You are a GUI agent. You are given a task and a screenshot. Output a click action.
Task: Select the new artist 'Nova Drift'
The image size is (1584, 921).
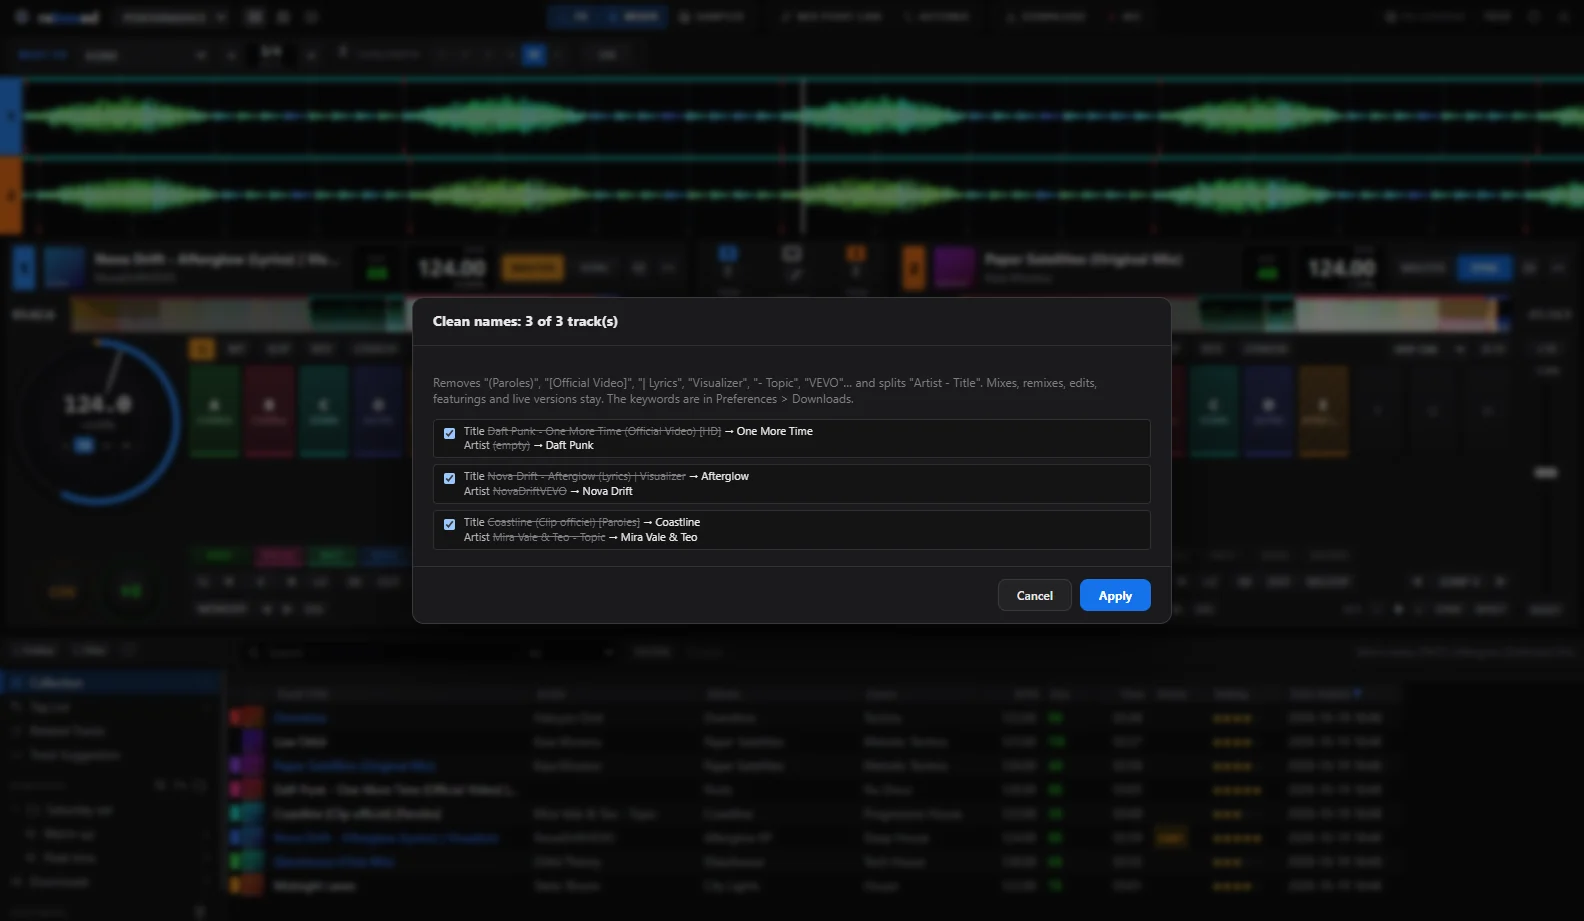click(607, 491)
